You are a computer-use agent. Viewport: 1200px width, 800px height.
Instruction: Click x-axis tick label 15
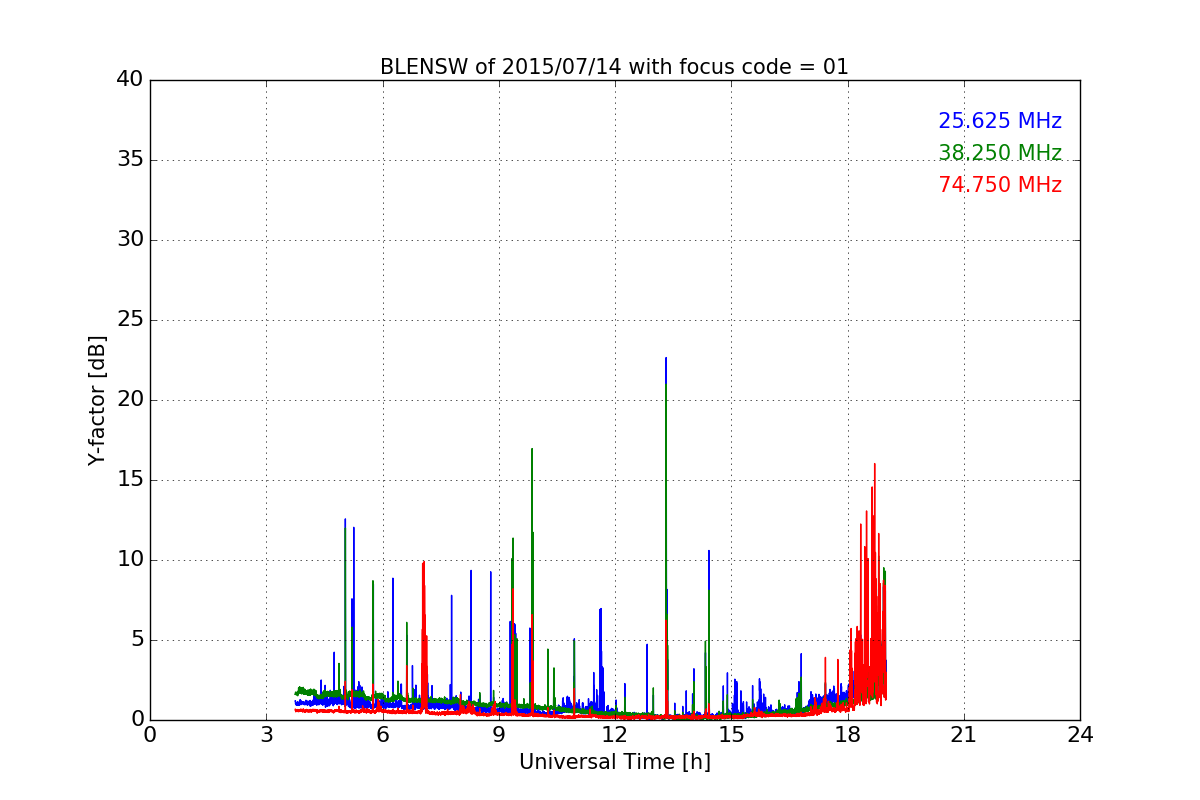click(x=731, y=734)
